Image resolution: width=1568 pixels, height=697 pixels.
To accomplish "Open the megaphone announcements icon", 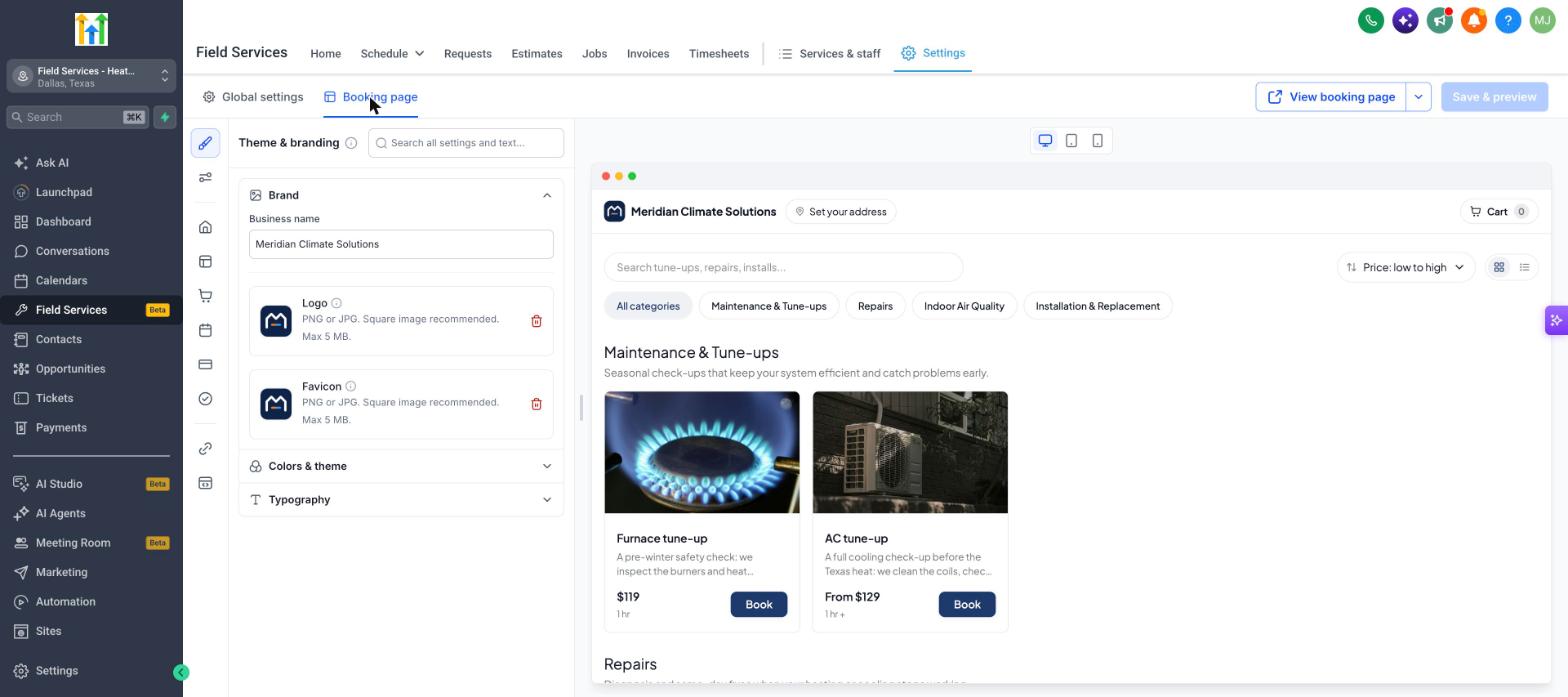I will 1439,20.
